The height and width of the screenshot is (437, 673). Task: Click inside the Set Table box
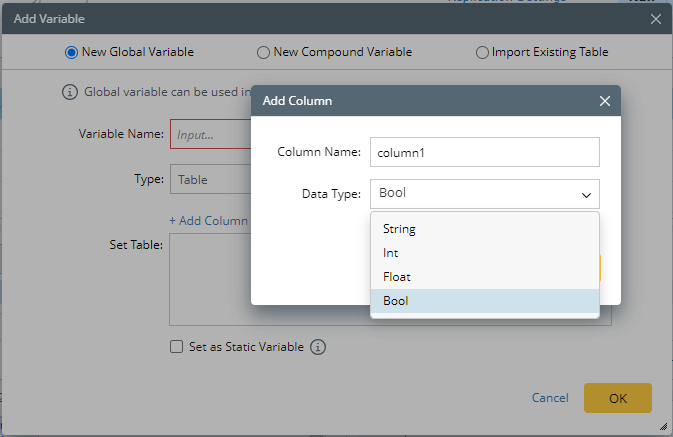tap(209, 280)
